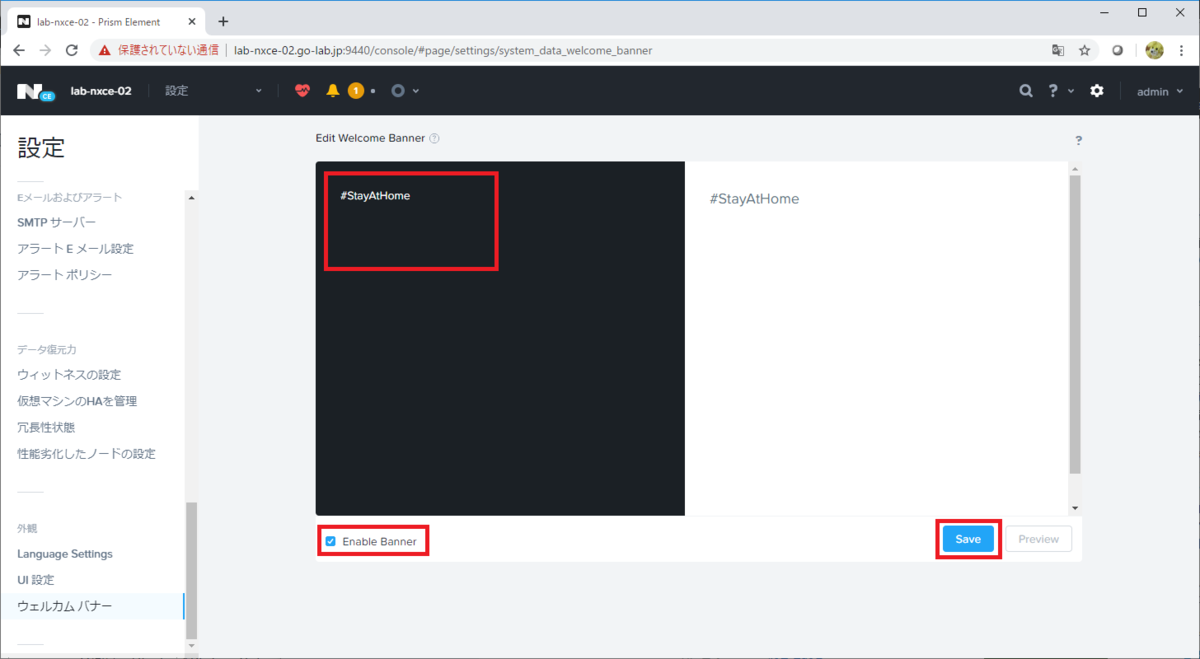Click the settings sidebar scrollbar thumb
Image resolution: width=1200 pixels, height=659 pixels.
[191, 568]
